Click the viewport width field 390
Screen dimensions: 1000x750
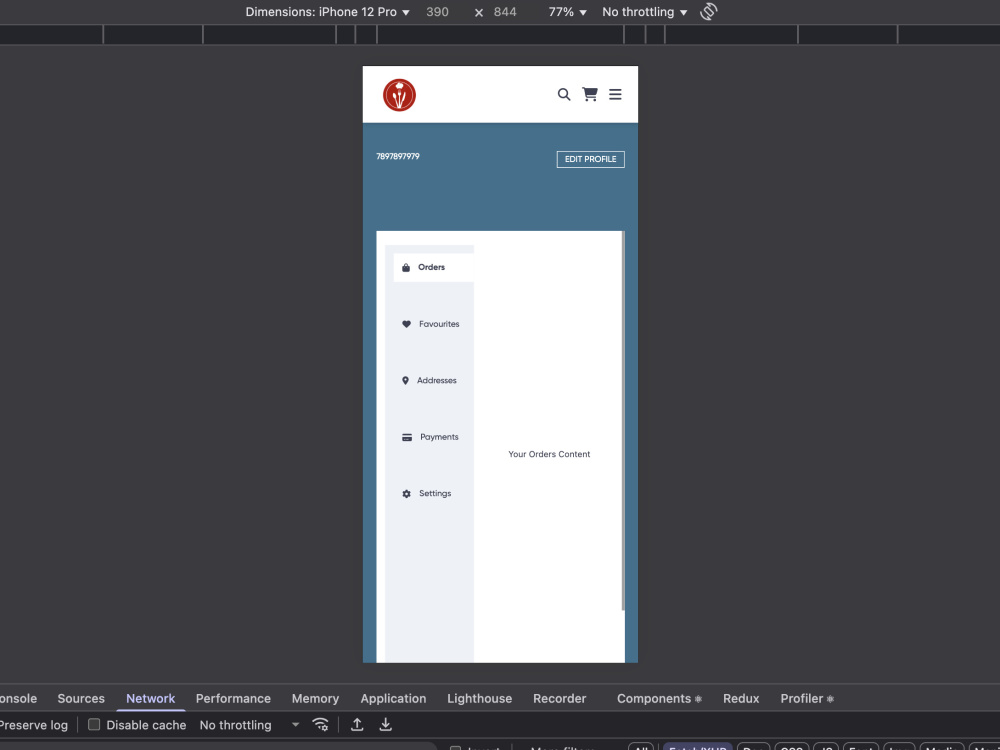[438, 12]
